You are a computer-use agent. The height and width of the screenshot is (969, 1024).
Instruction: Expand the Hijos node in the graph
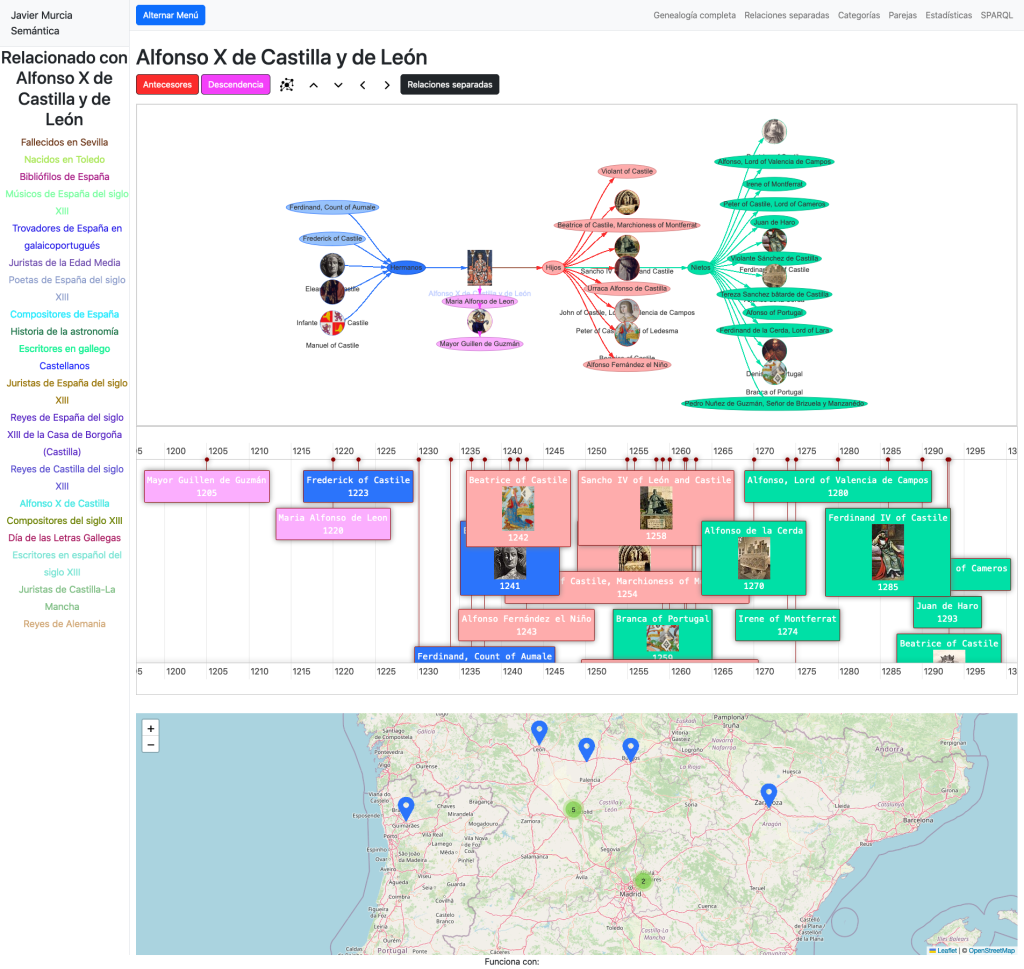point(552,268)
